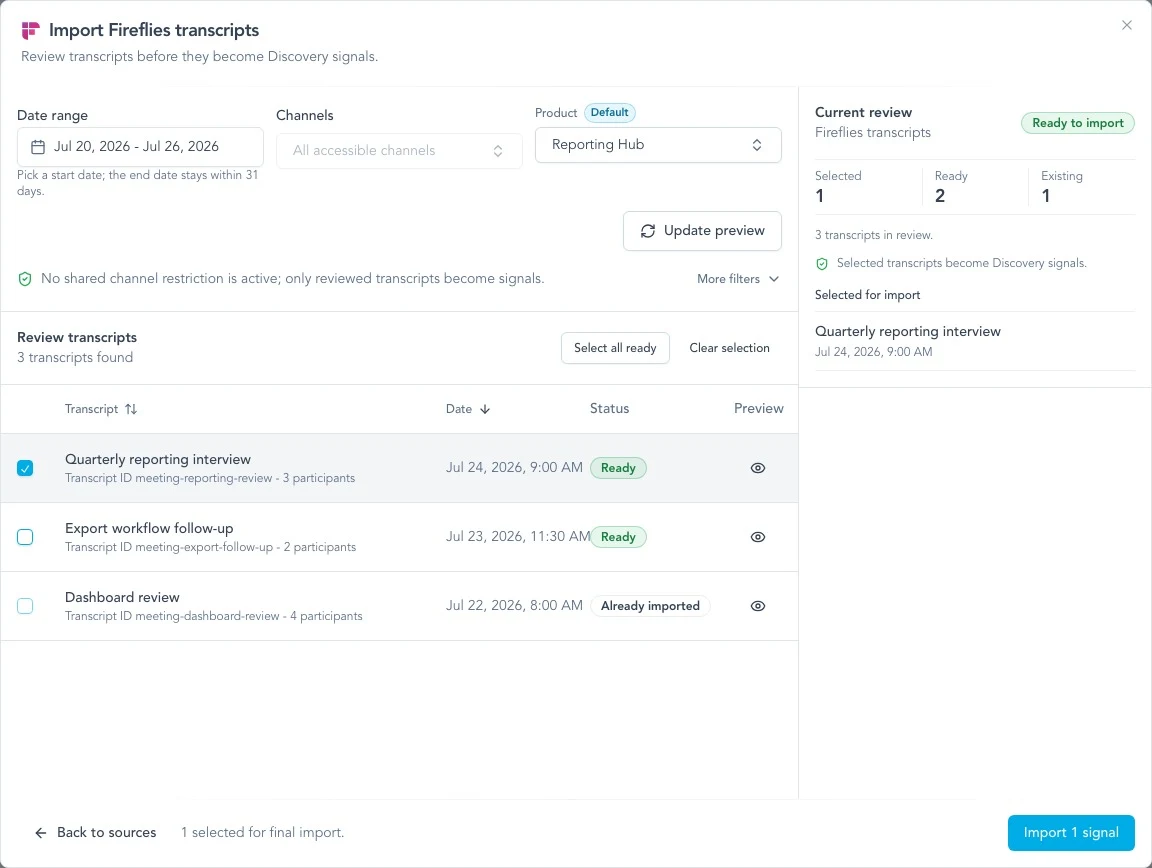The height and width of the screenshot is (868, 1152).
Task: Click the Already imported badge
Action: [x=650, y=606]
